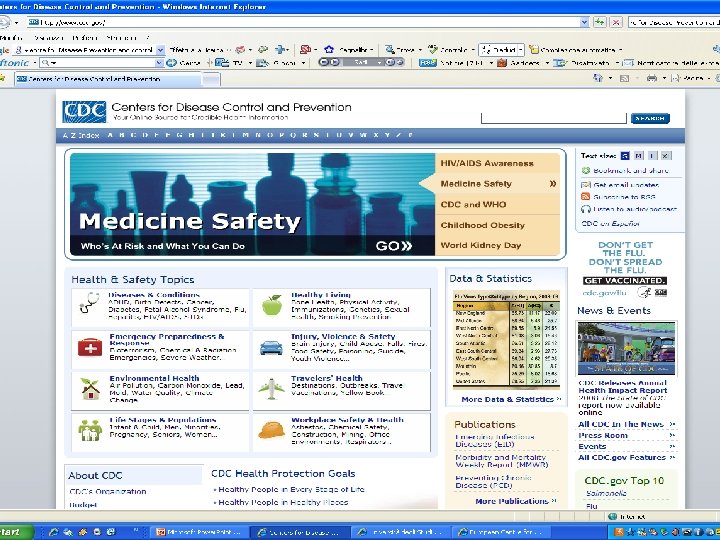The image size is (720, 540).
Task: Select the CDC and WHO feature tab
Action: point(497,204)
